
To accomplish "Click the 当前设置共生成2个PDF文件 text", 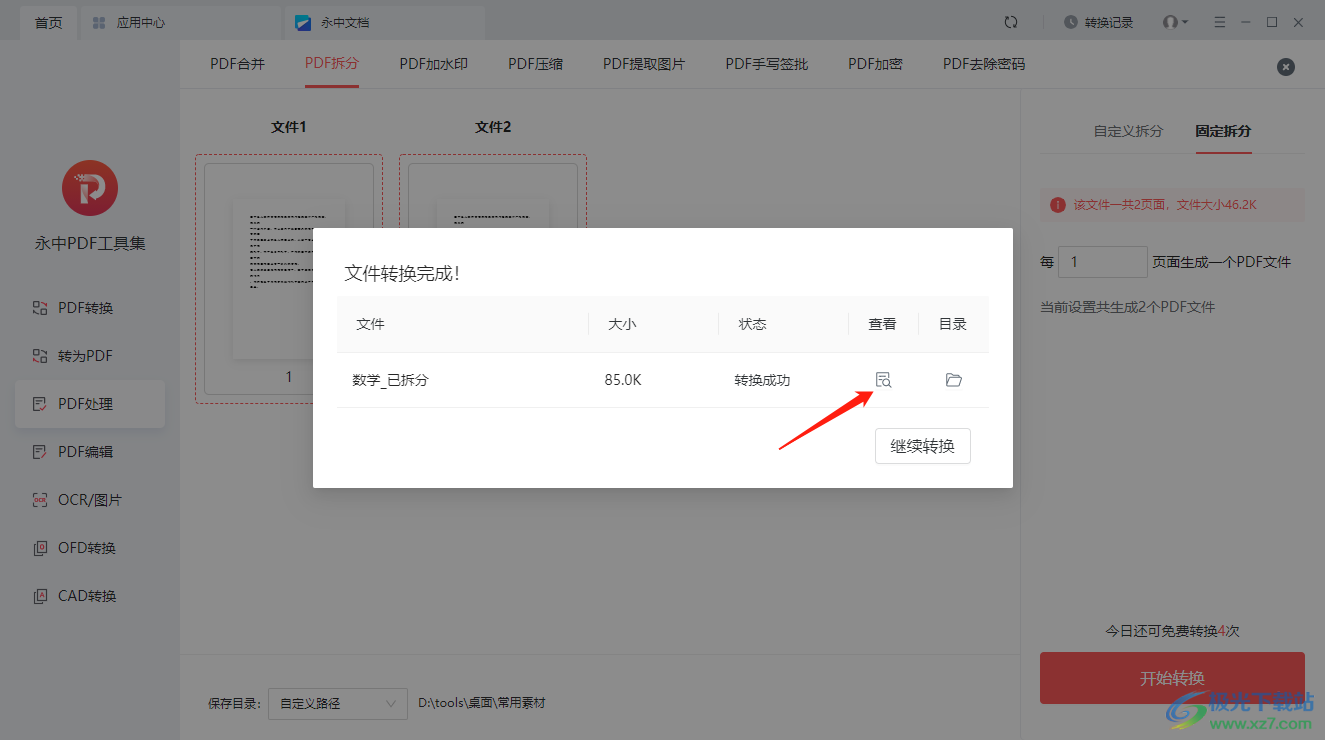I will tap(1127, 307).
